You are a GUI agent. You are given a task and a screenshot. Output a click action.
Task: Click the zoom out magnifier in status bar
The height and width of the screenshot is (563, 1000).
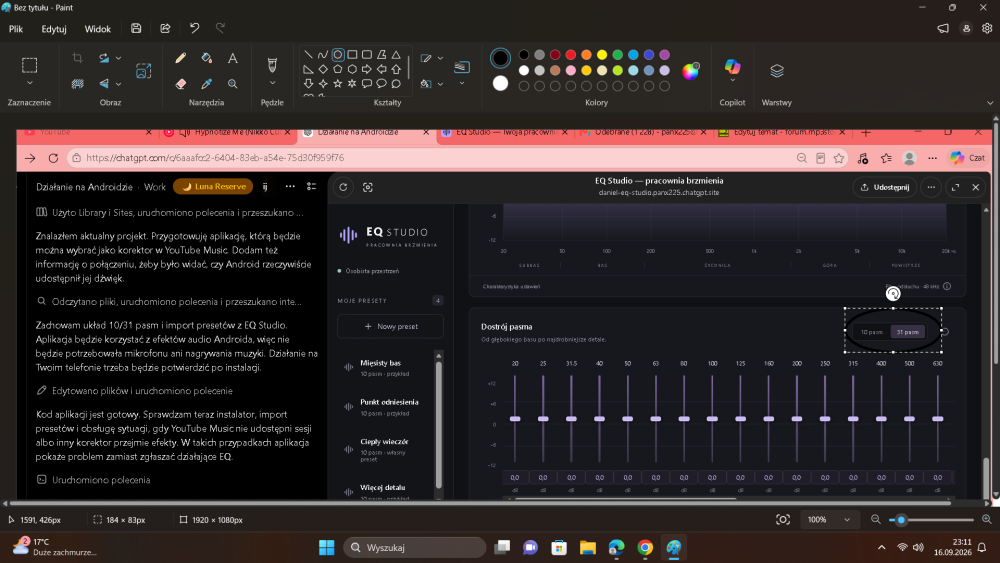(x=876, y=520)
